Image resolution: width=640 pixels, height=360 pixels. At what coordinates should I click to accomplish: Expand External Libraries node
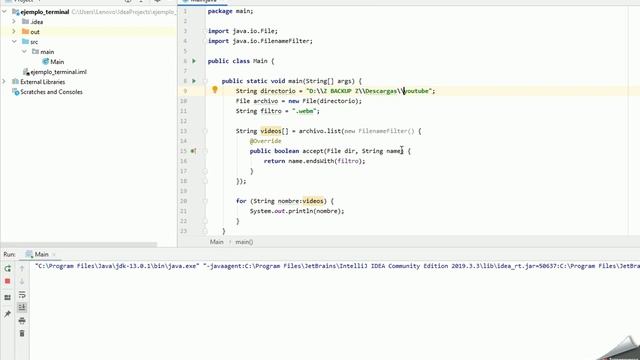[4, 82]
